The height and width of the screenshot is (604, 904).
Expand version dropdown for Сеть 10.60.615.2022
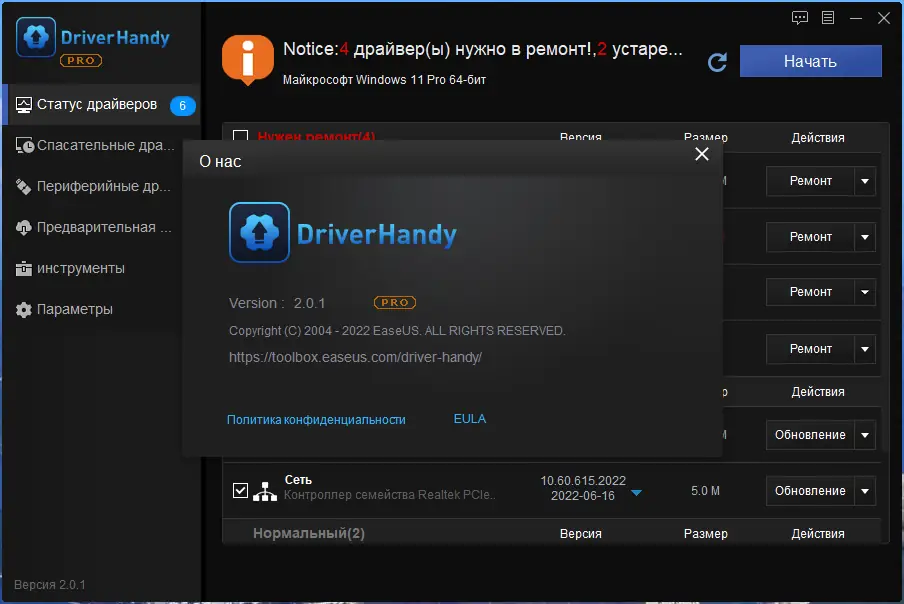pyautogui.click(x=636, y=493)
